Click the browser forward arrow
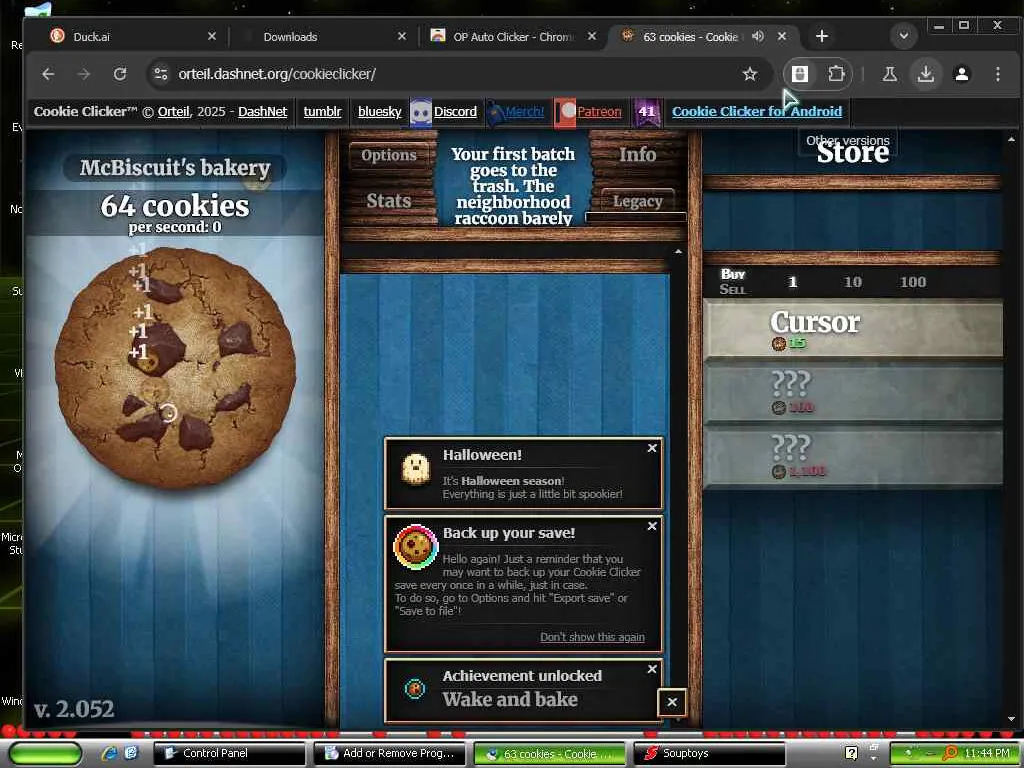The width and height of the screenshot is (1024, 768). click(84, 74)
